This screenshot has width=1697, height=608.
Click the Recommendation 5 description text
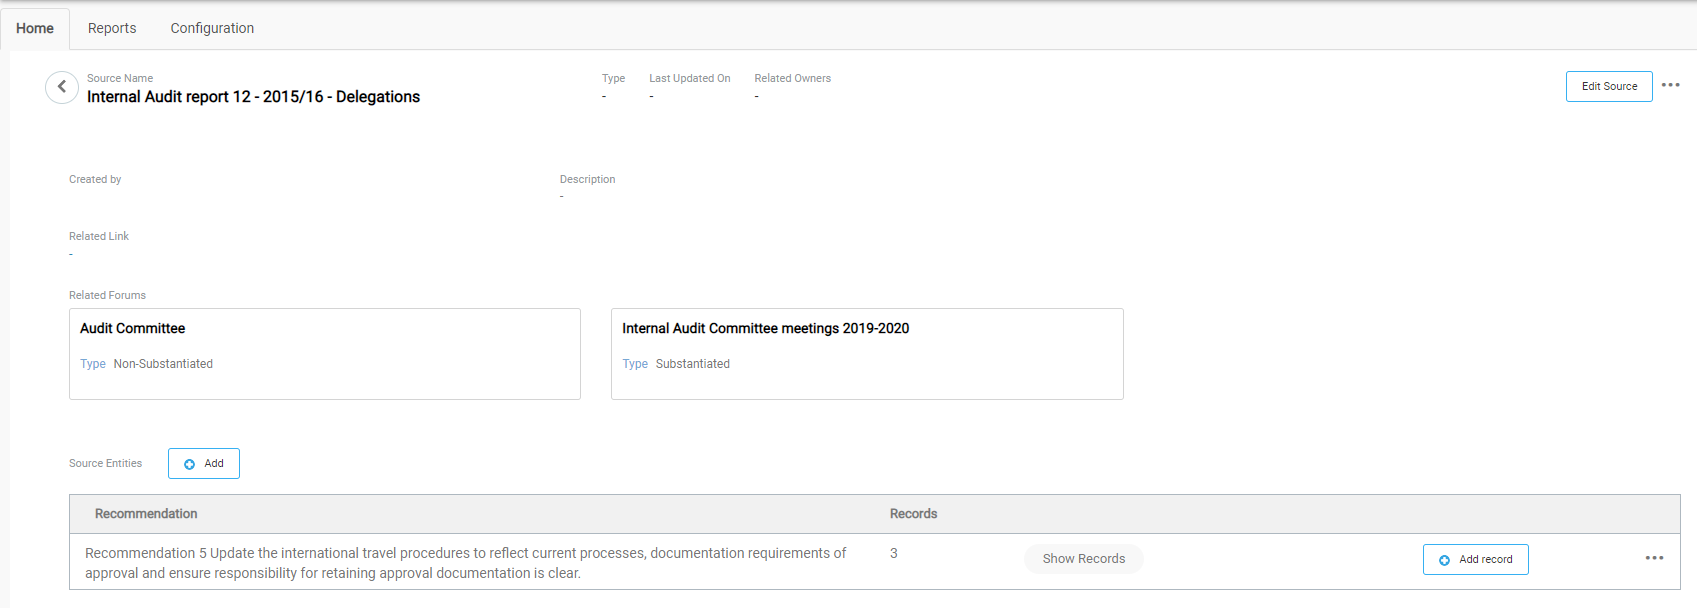tap(466, 563)
